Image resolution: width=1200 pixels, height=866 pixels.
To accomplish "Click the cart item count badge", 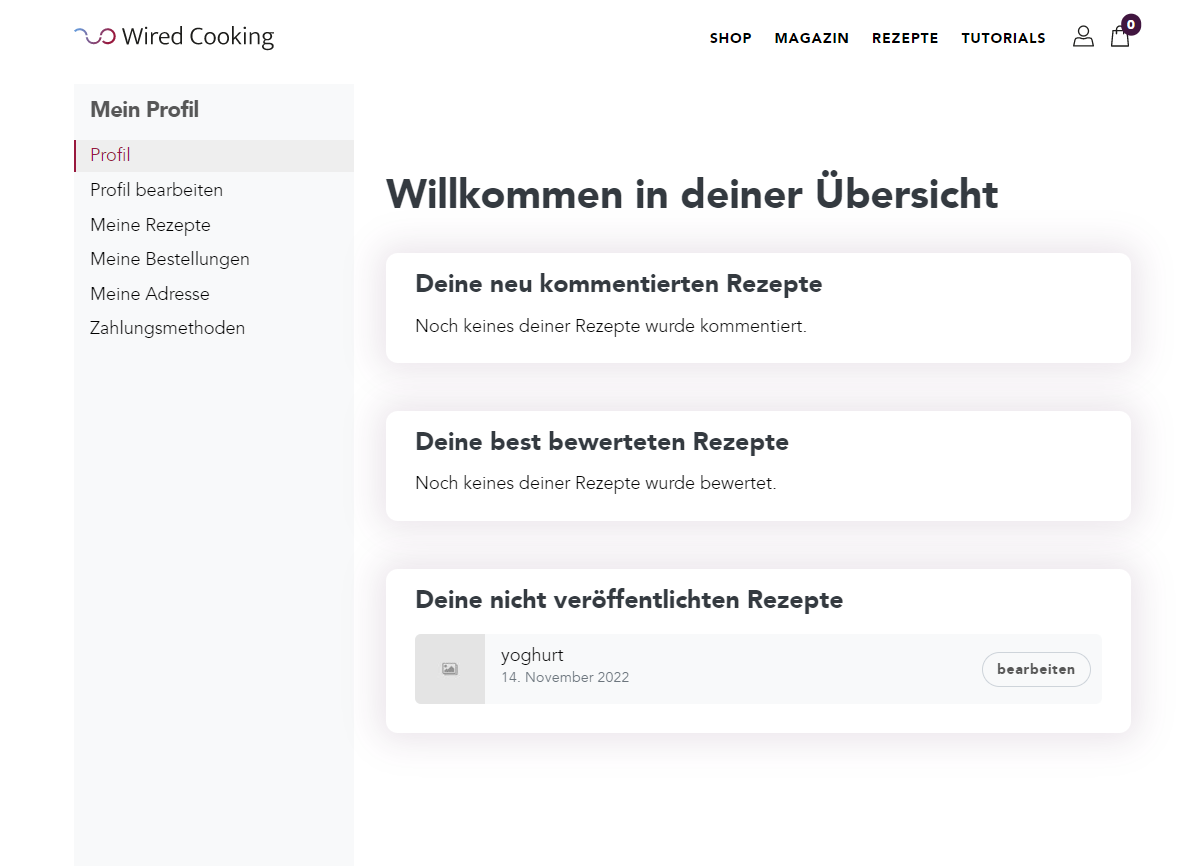I will coord(1131,24).
